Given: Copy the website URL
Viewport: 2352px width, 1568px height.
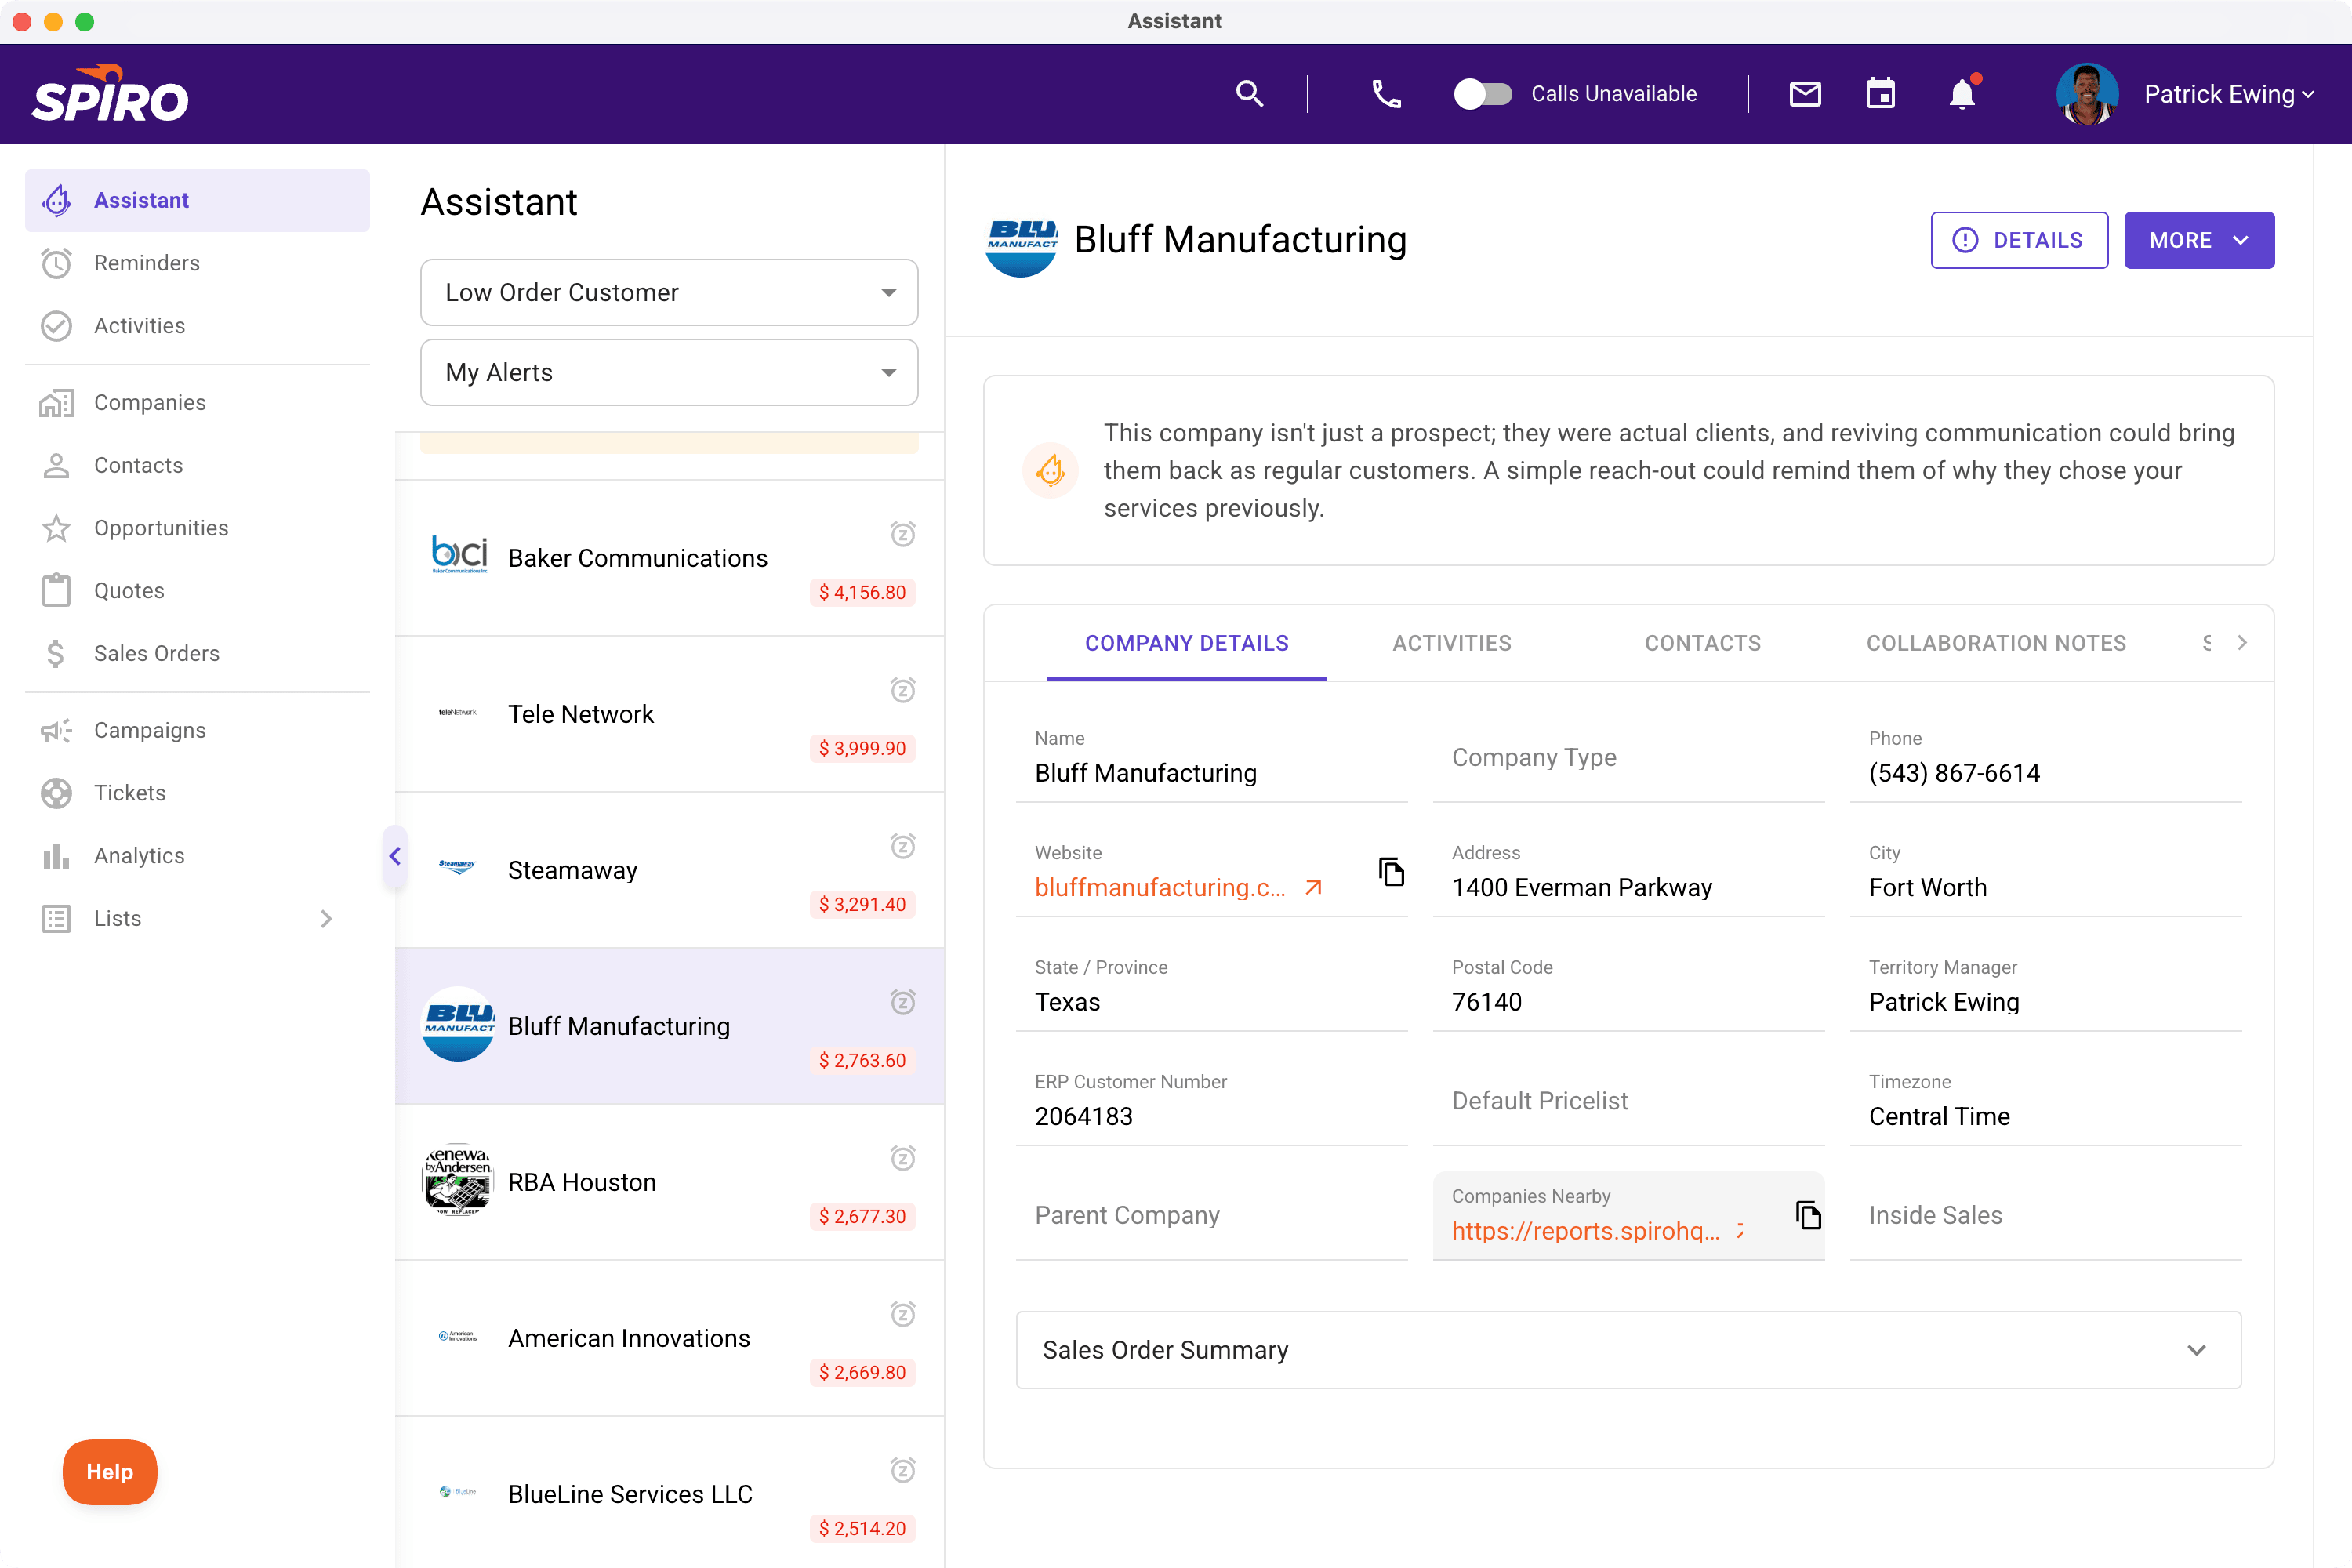Looking at the screenshot, I should 1391,871.
